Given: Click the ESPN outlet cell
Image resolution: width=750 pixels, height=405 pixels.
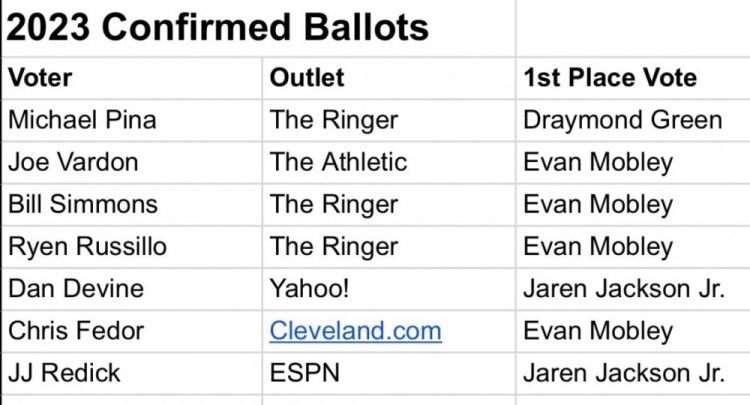Looking at the screenshot, I should (x=389, y=373).
